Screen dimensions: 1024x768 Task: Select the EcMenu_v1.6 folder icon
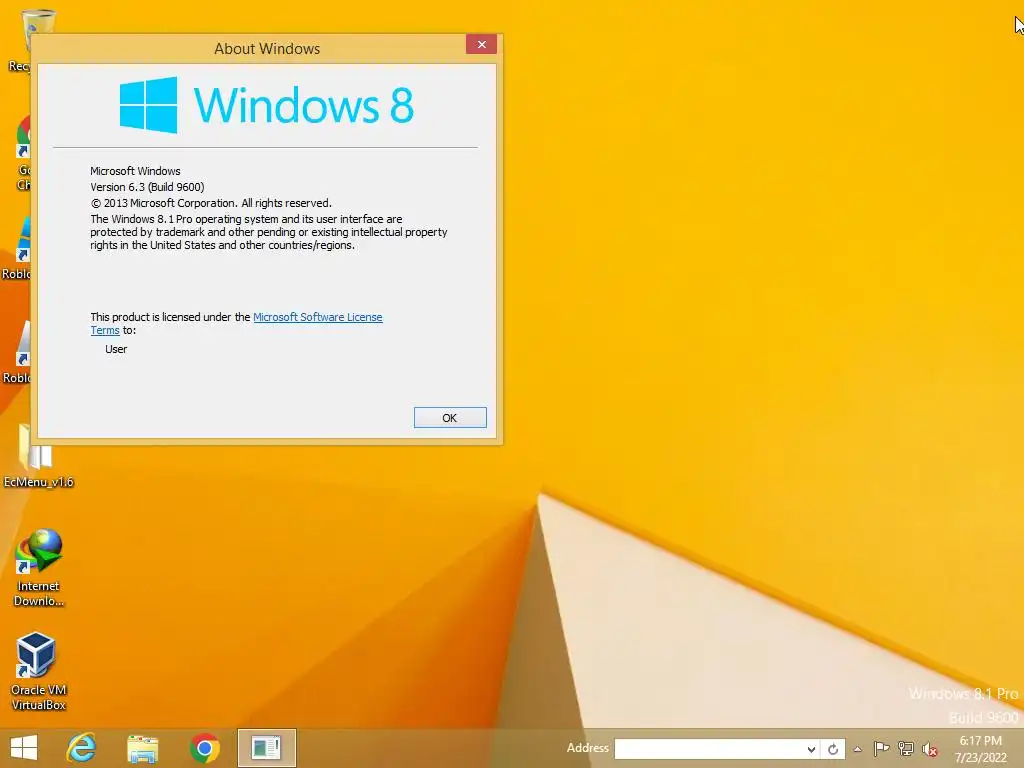click(38, 456)
